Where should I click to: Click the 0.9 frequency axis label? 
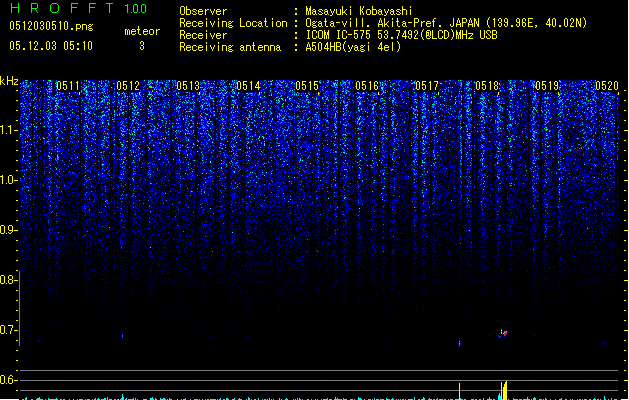click(x=8, y=230)
